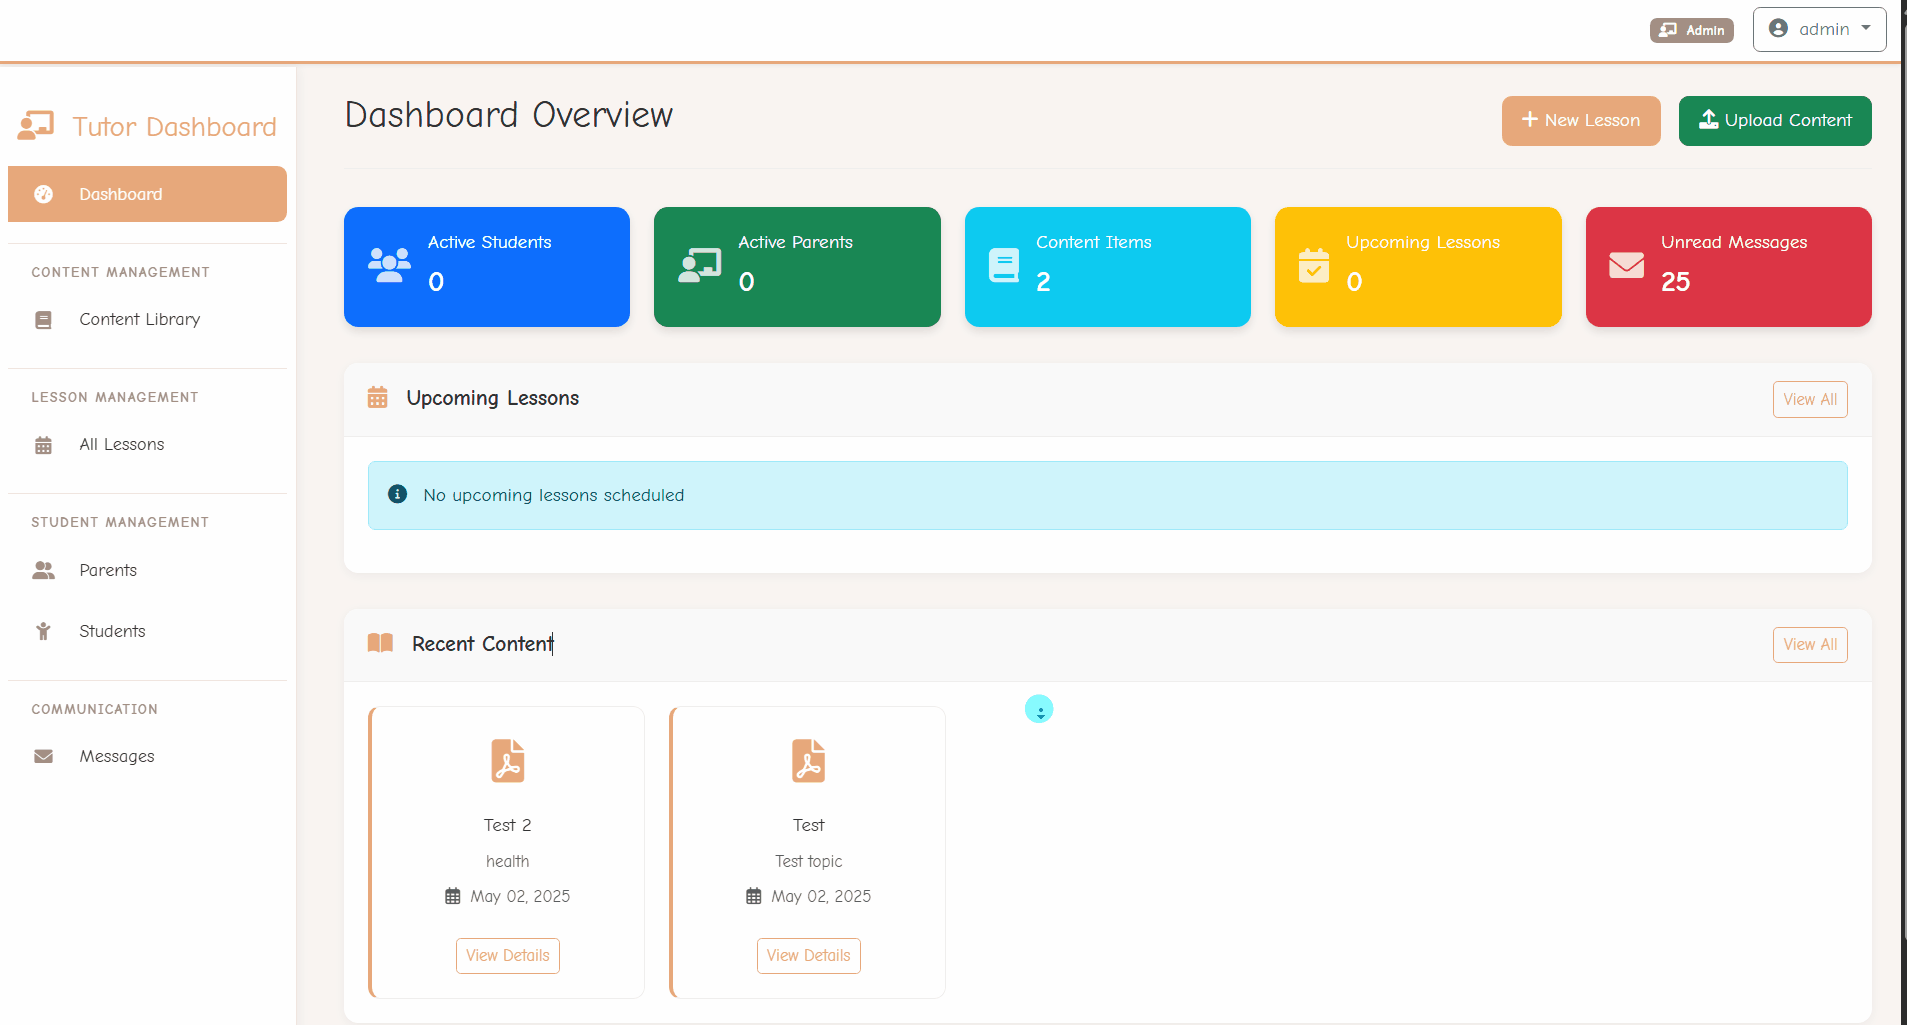Screen dimensions: 1907x1025
Task: Open the admin user dropdown
Action: tap(1819, 29)
